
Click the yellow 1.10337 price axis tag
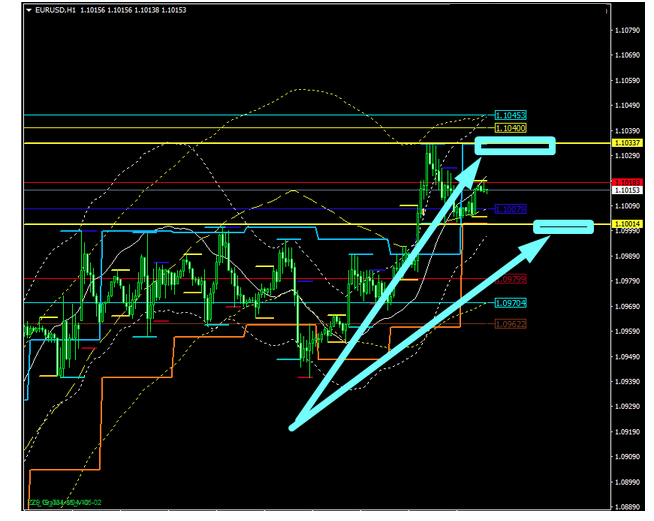[628, 143]
